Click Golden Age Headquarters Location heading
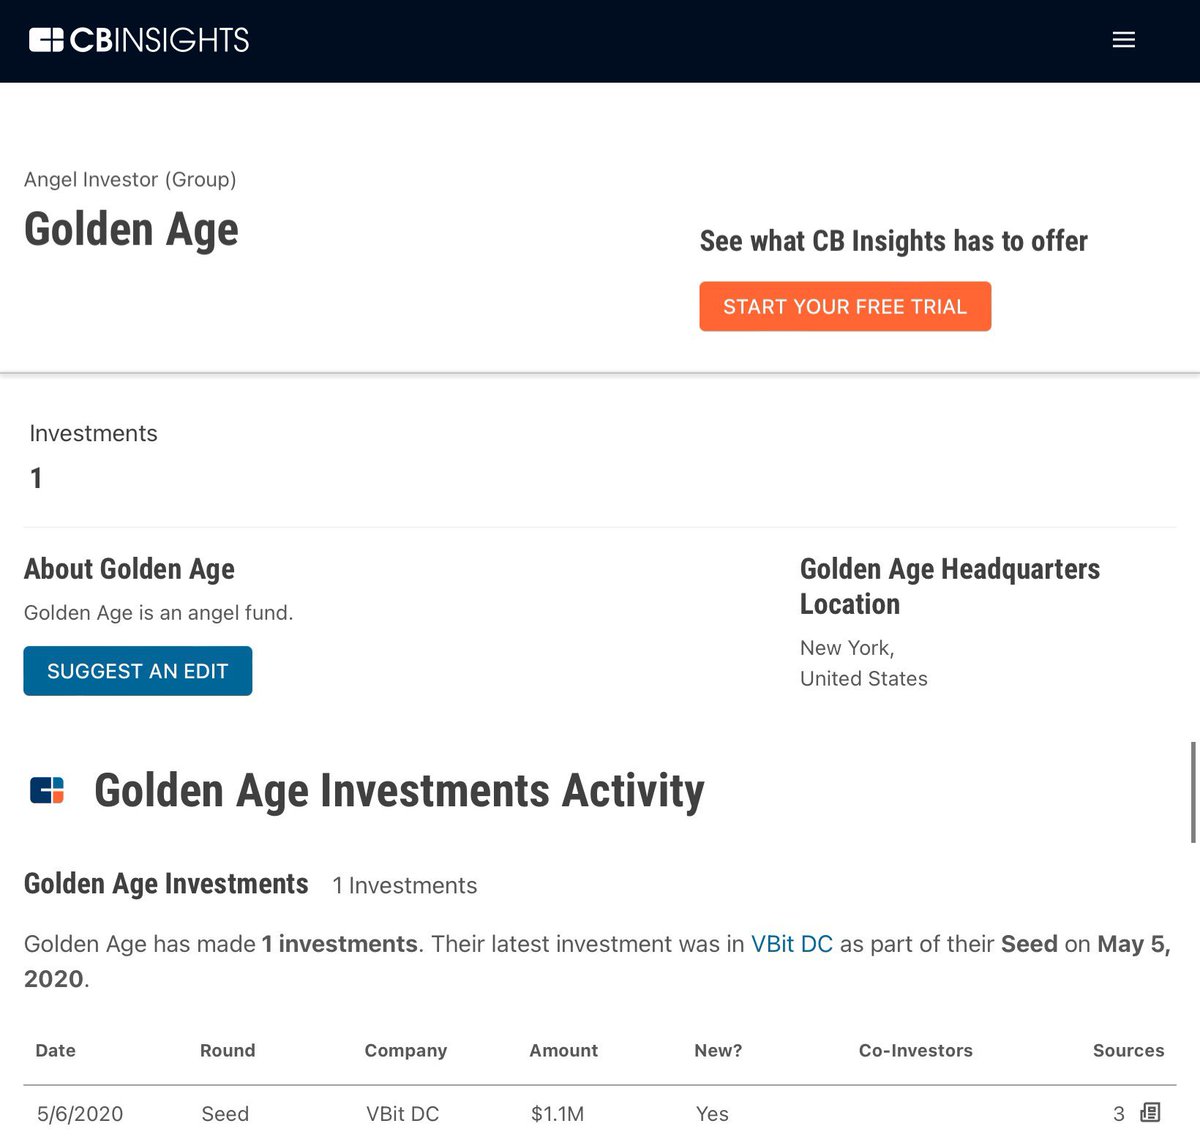This screenshot has height=1148, width=1200. pyautogui.click(x=950, y=586)
